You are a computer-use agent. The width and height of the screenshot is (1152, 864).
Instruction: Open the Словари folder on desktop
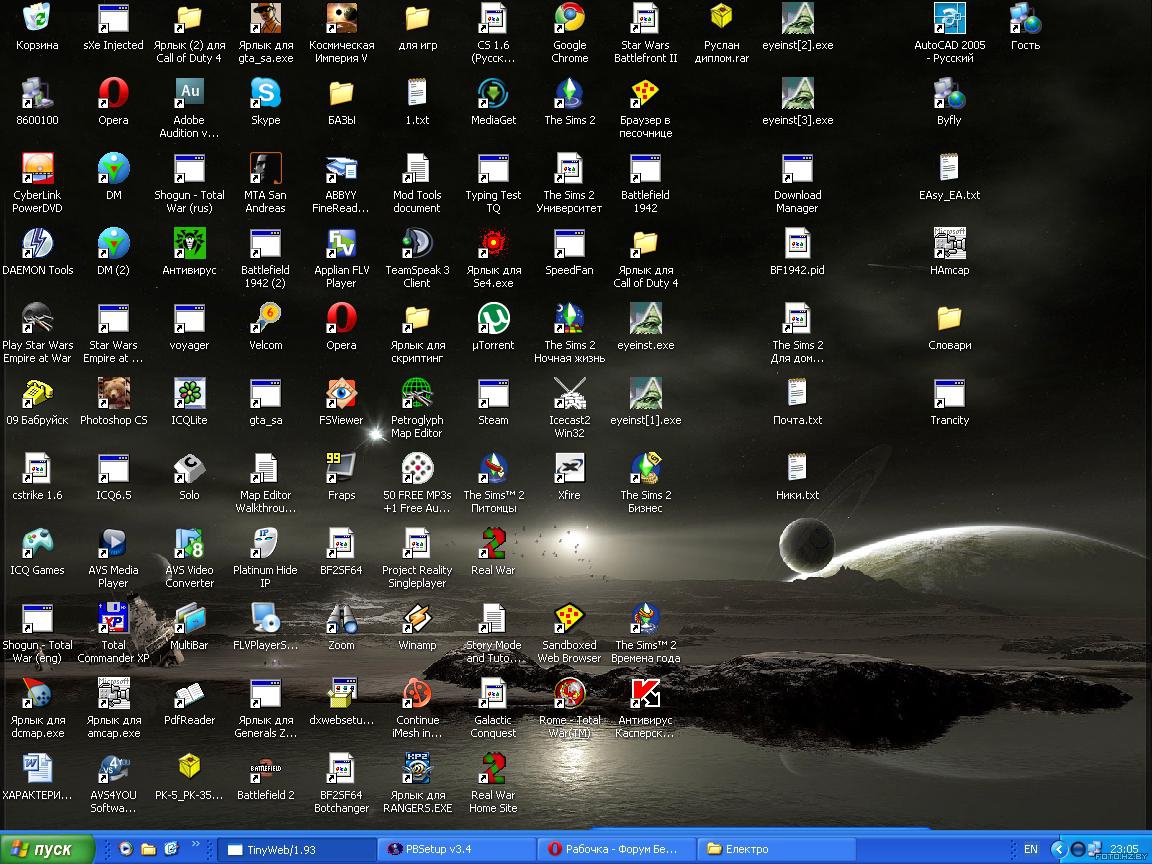pos(949,319)
